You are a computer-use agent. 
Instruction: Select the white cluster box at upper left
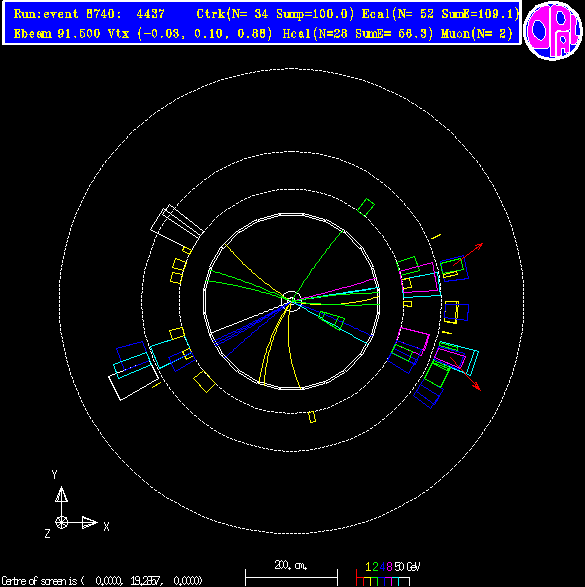[x=177, y=224]
